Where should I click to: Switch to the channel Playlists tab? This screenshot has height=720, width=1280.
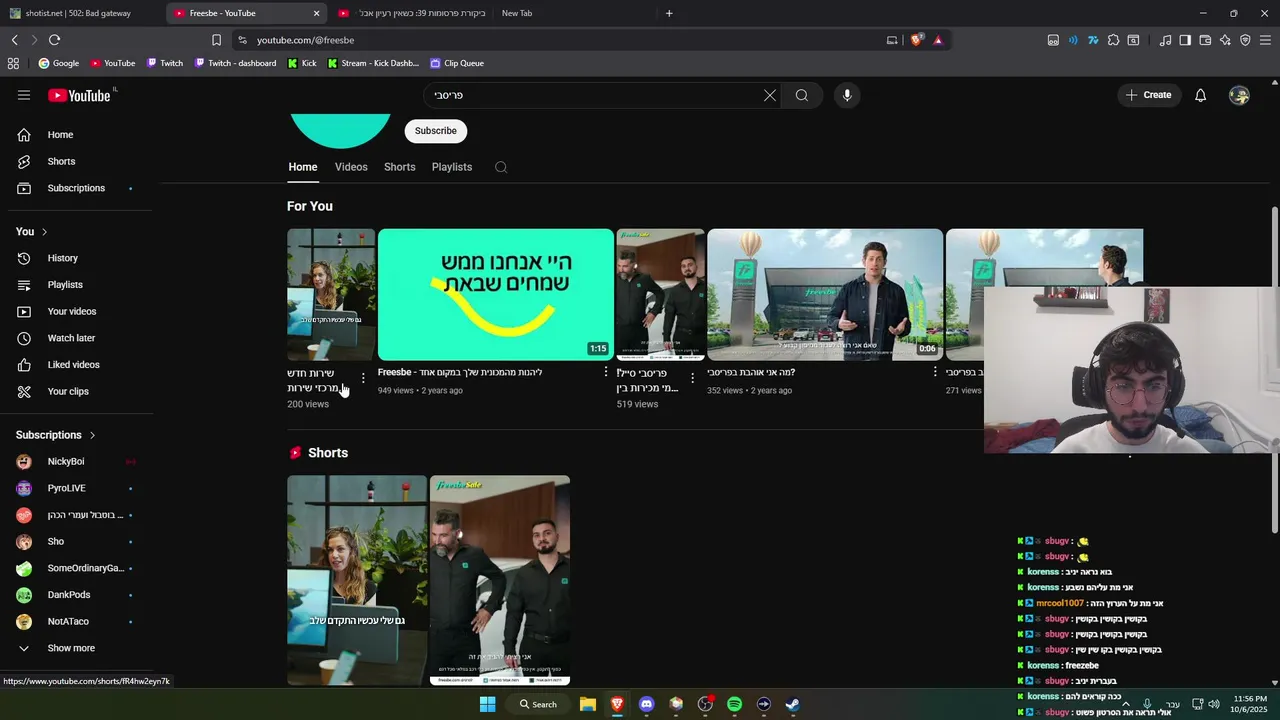click(452, 167)
